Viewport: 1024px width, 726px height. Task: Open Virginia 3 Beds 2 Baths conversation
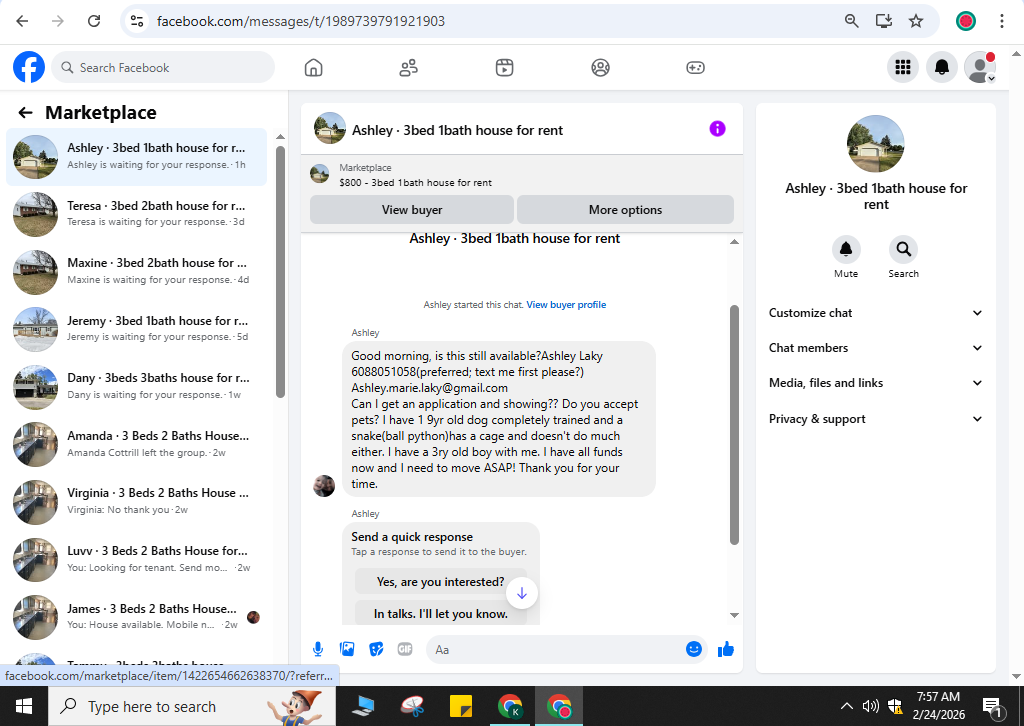pos(136,501)
